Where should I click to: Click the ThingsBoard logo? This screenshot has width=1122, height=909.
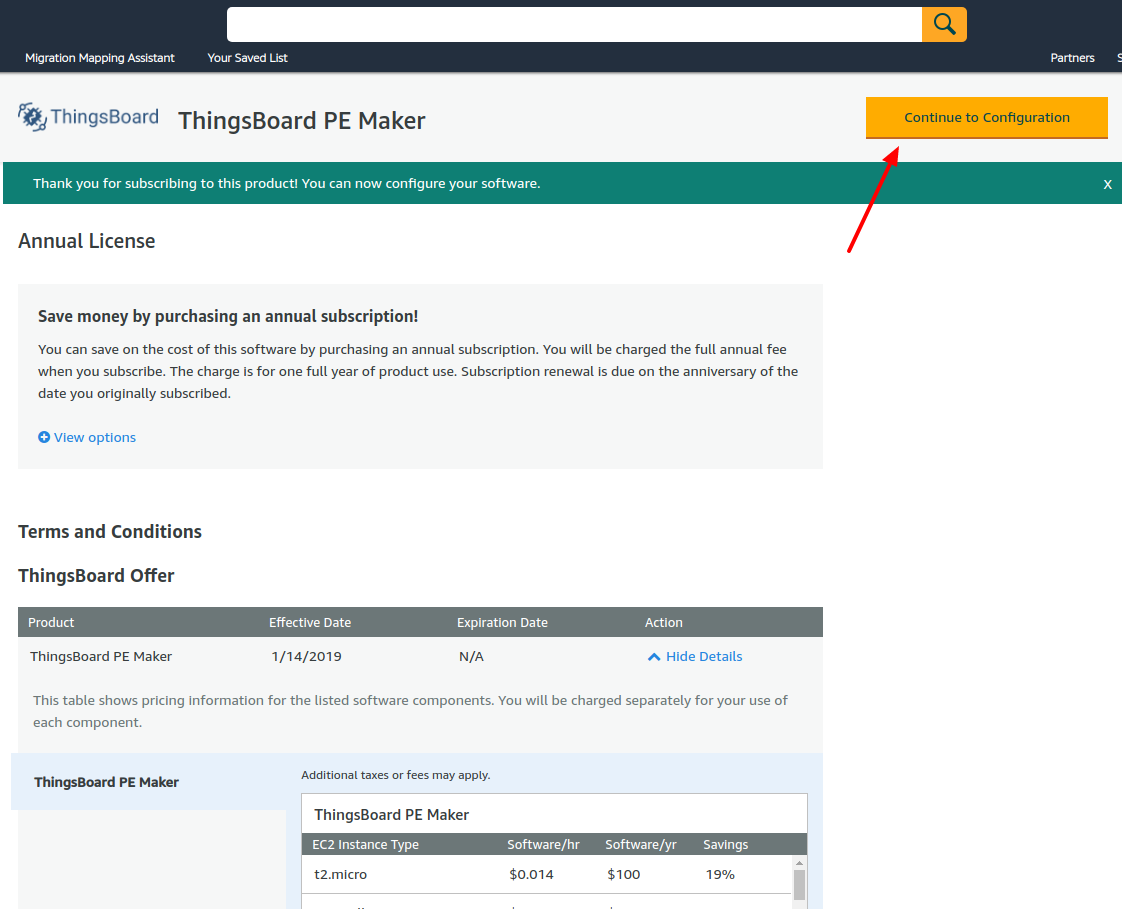click(89, 117)
